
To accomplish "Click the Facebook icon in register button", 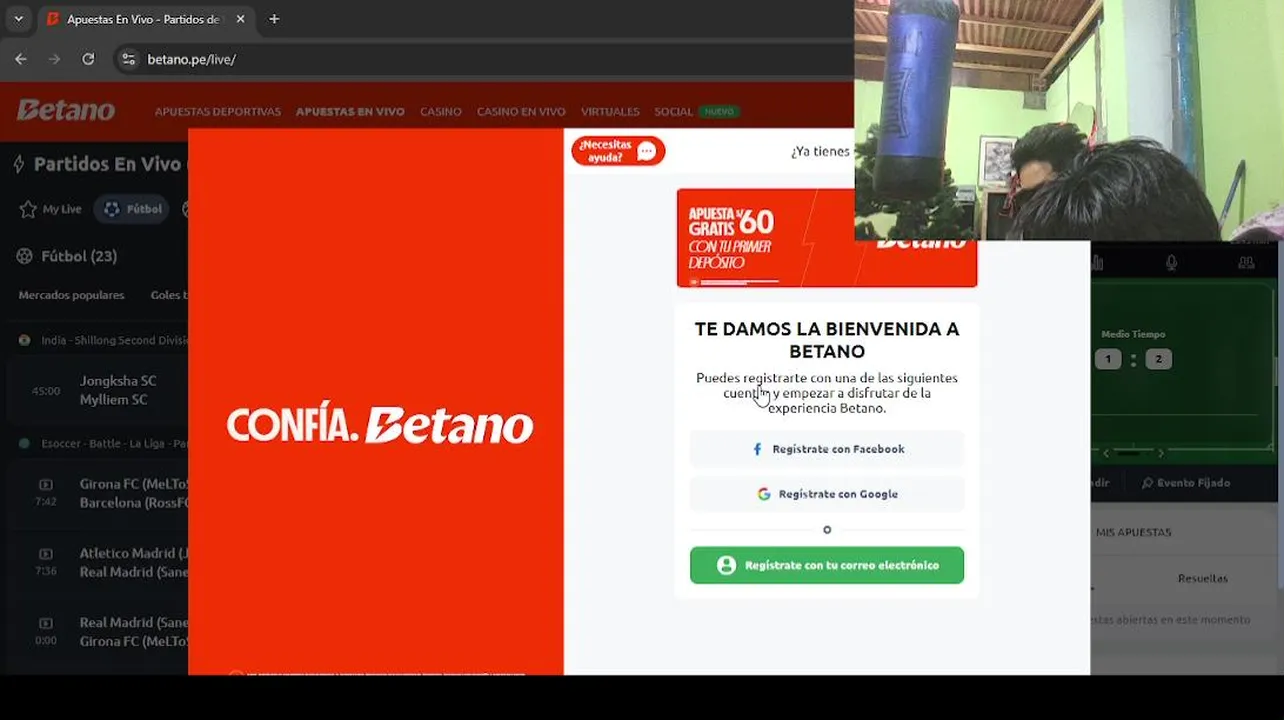I will click(x=757, y=449).
